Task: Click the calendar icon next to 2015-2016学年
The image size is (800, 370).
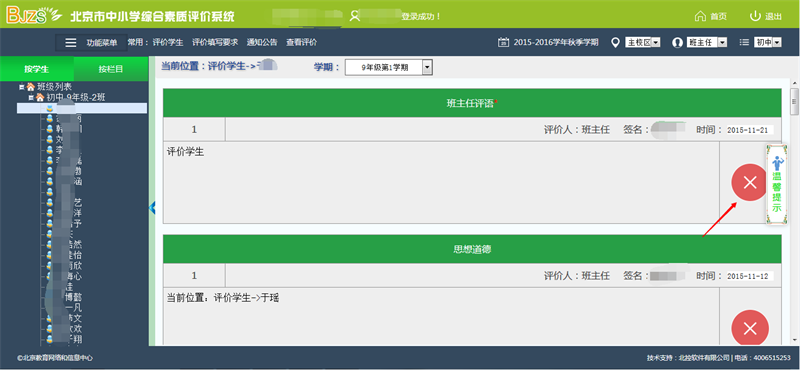Action: pyautogui.click(x=503, y=42)
